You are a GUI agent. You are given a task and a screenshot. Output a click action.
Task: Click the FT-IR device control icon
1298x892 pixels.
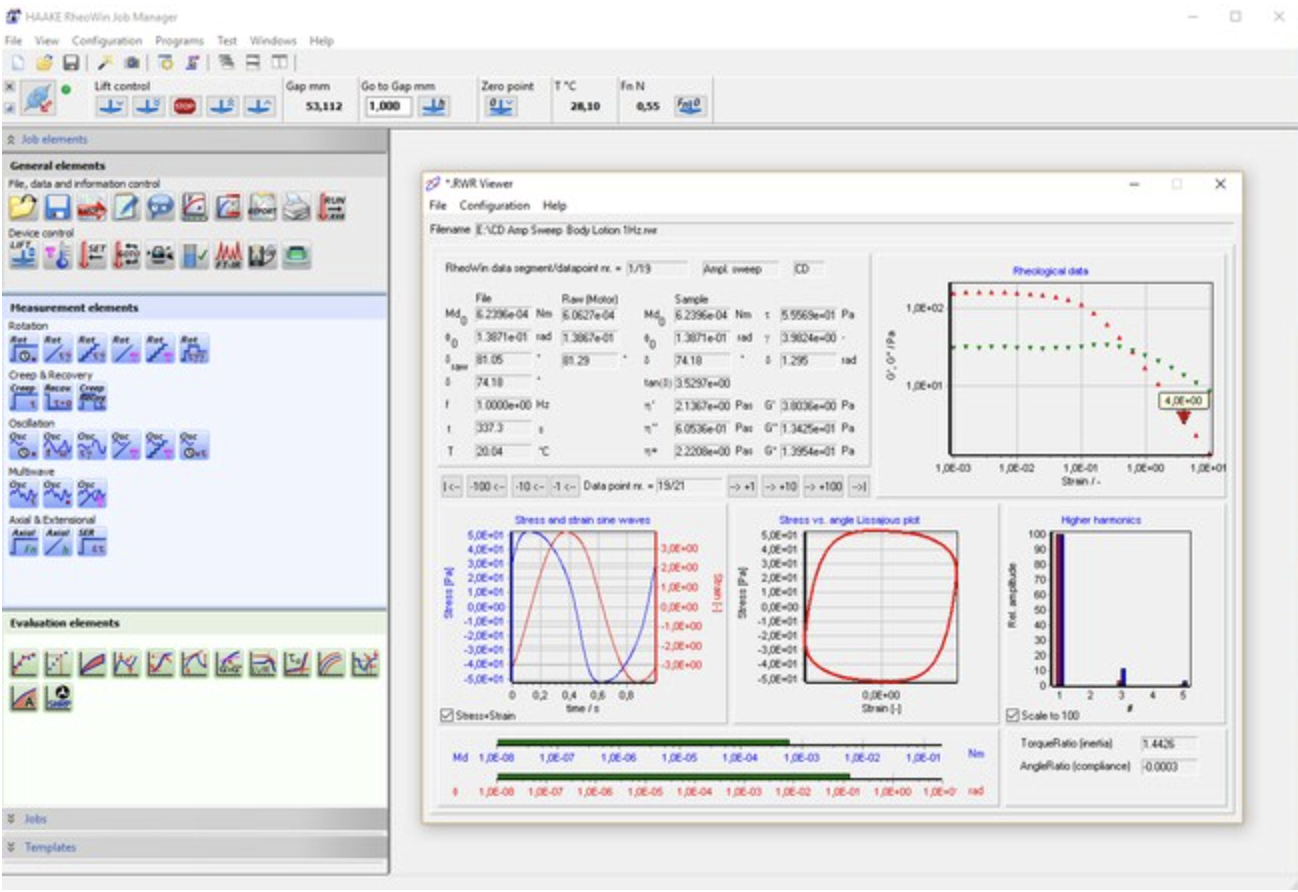(x=229, y=256)
